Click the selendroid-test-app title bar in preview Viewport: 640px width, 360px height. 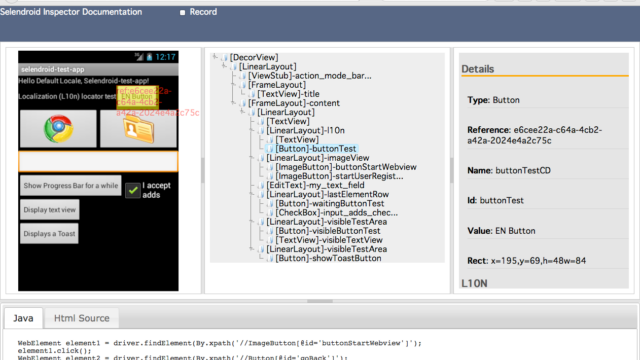click(98, 69)
